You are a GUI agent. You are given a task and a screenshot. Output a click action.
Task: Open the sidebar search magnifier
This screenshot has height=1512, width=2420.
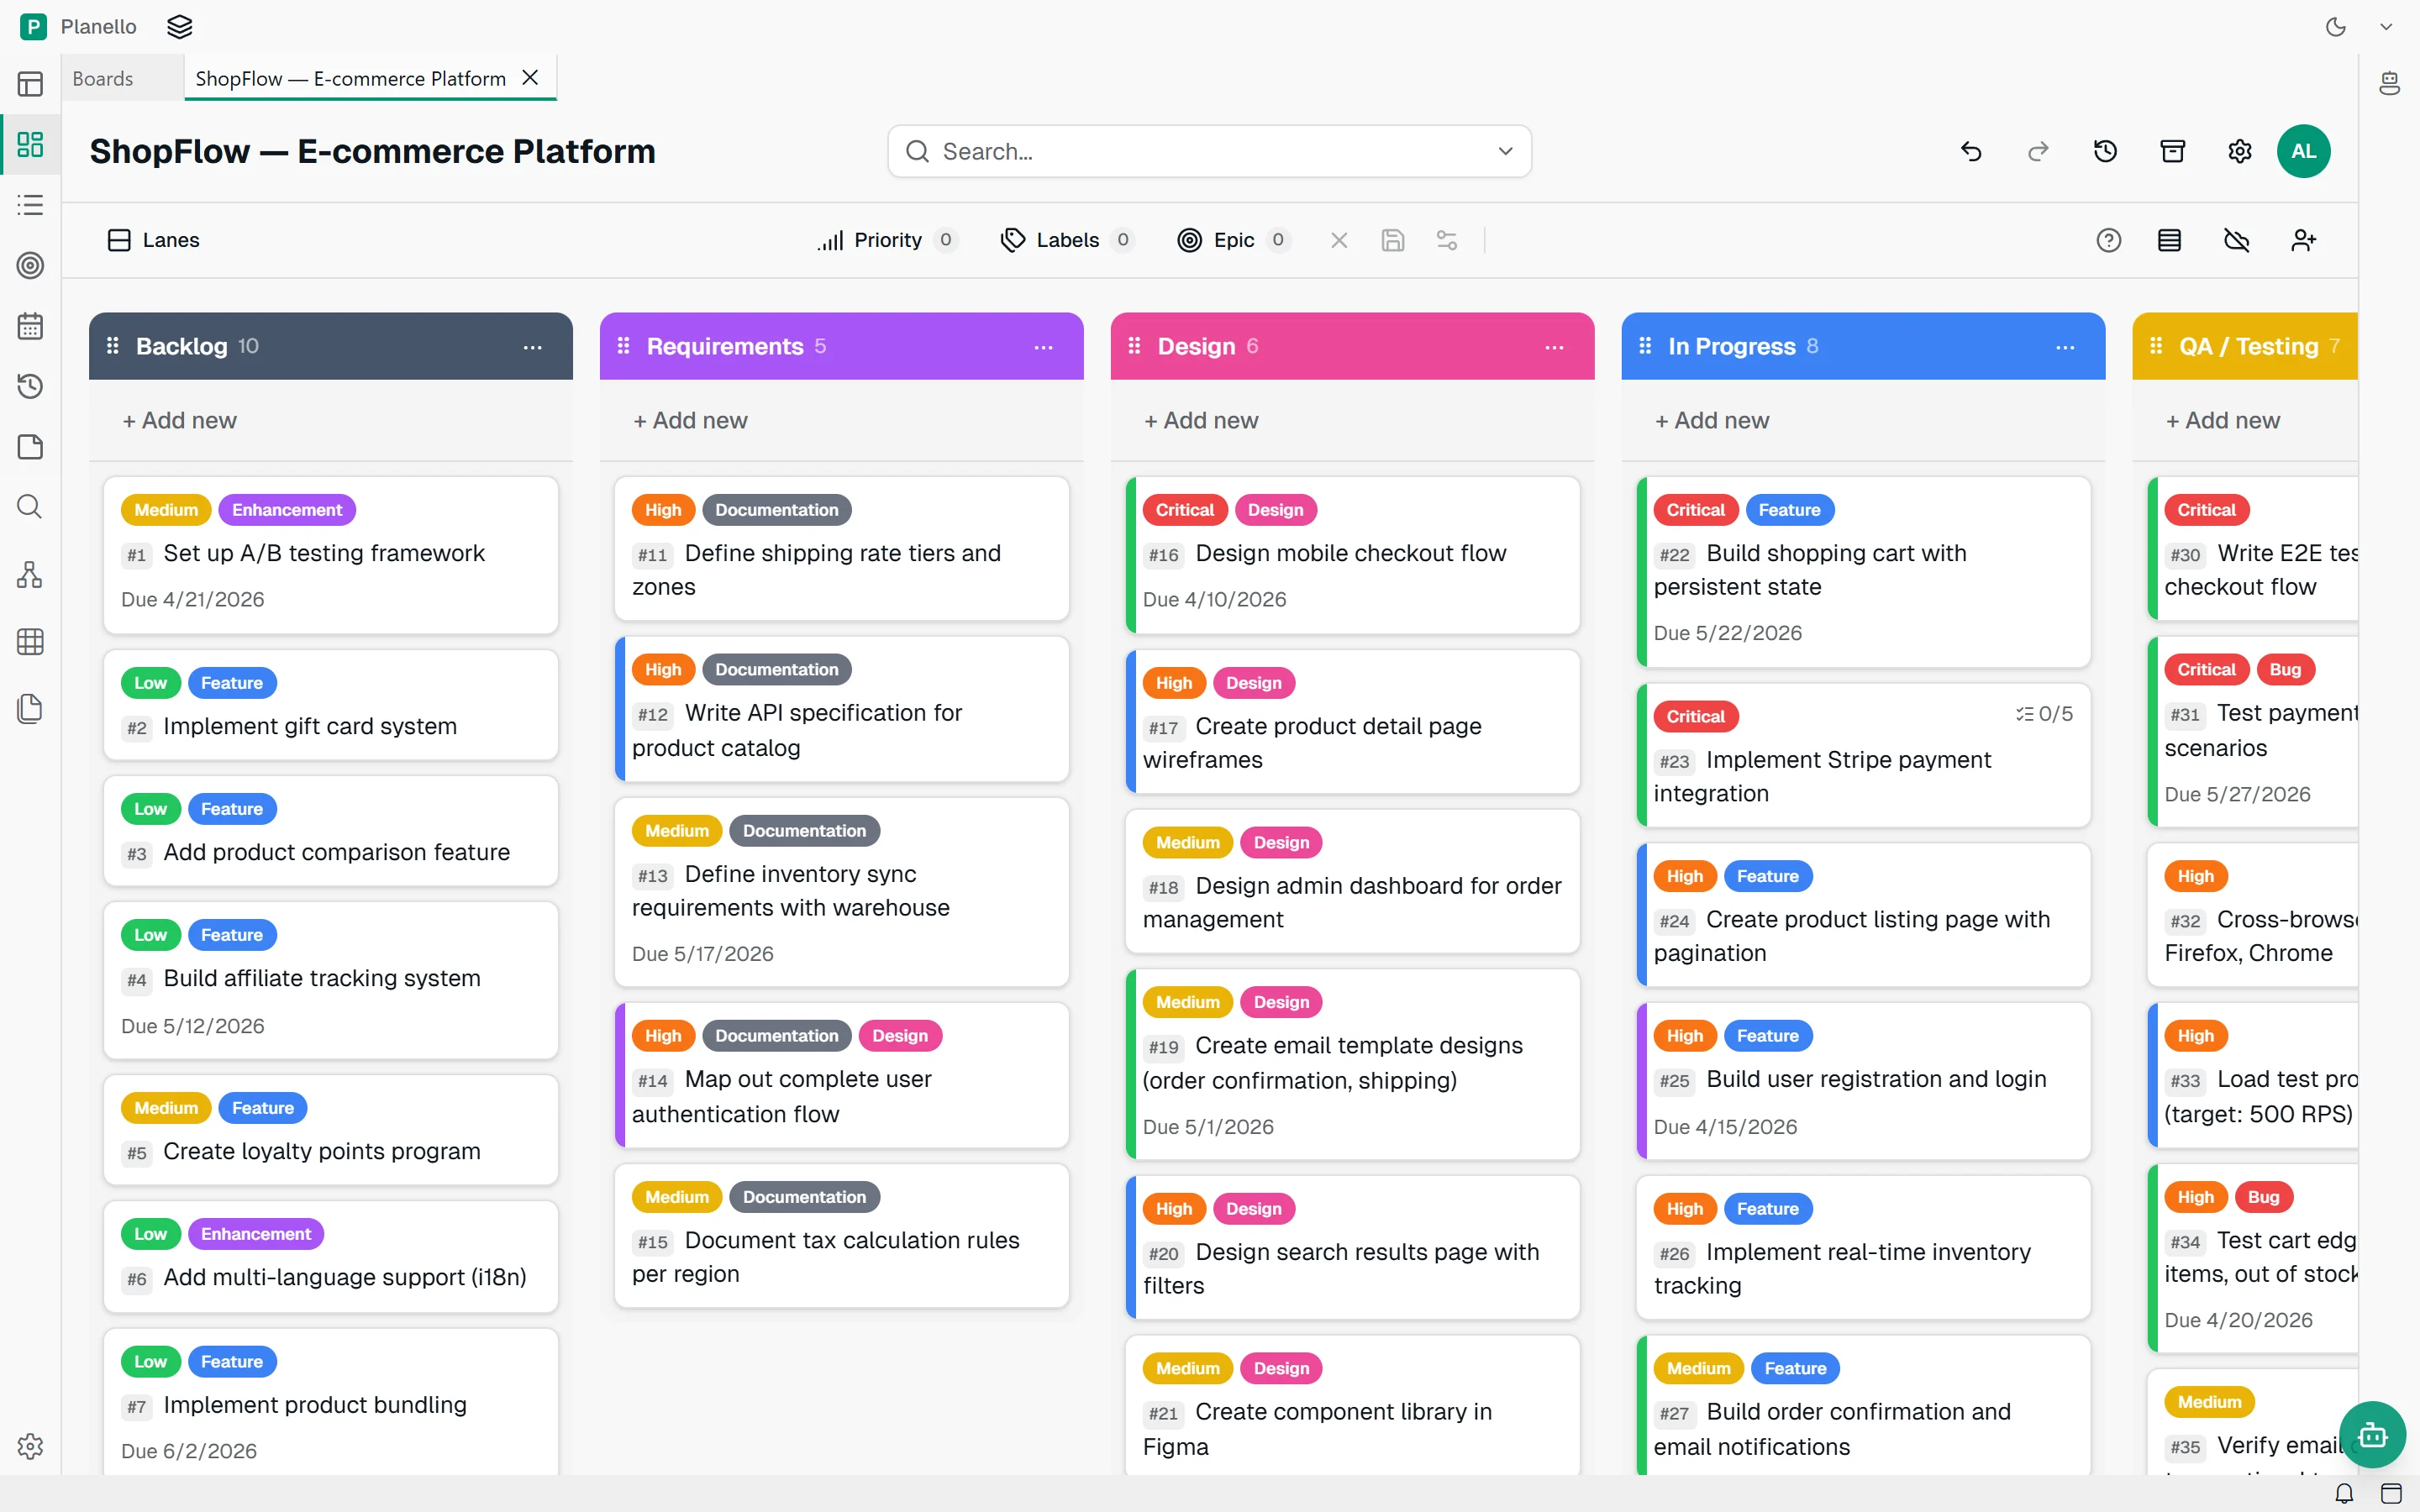(x=30, y=507)
